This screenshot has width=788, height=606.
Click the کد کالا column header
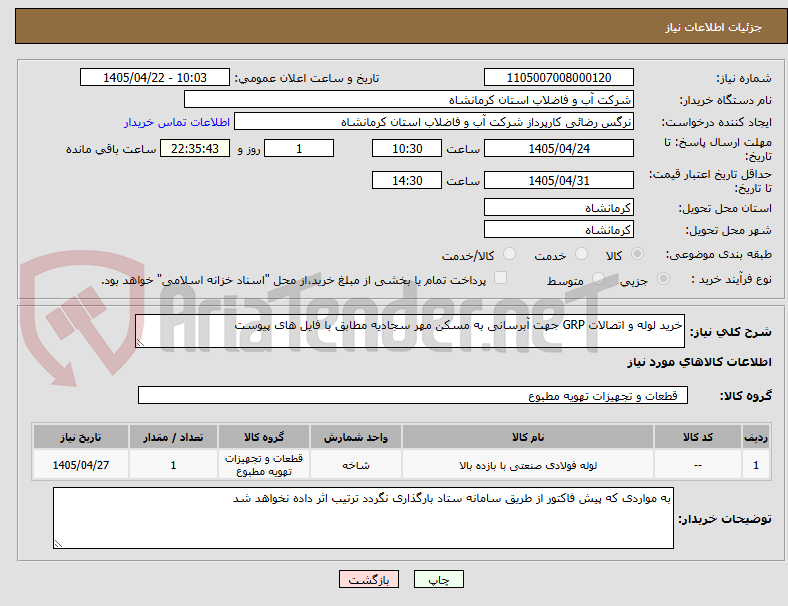coord(698,437)
